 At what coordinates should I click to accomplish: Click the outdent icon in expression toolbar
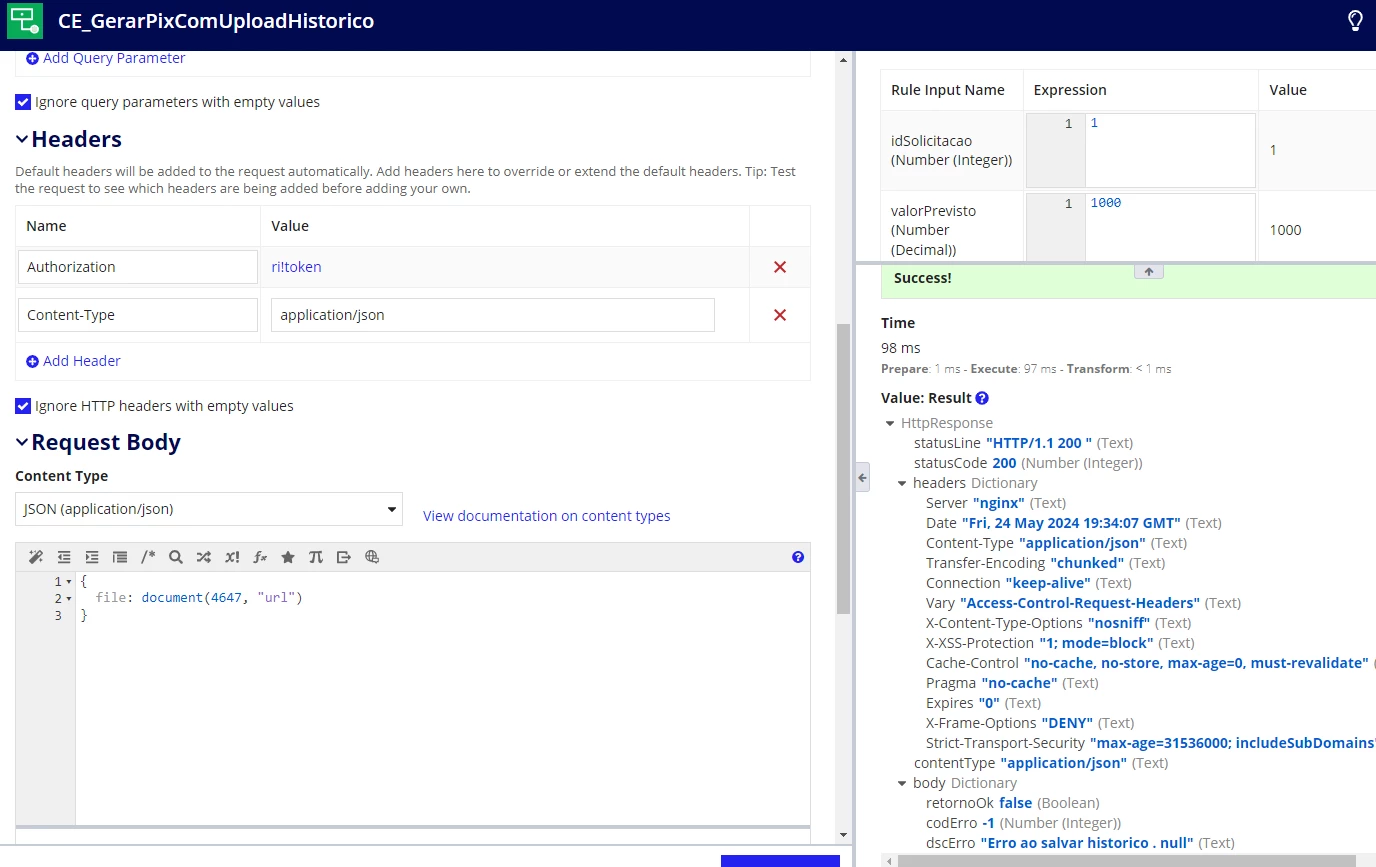point(64,557)
